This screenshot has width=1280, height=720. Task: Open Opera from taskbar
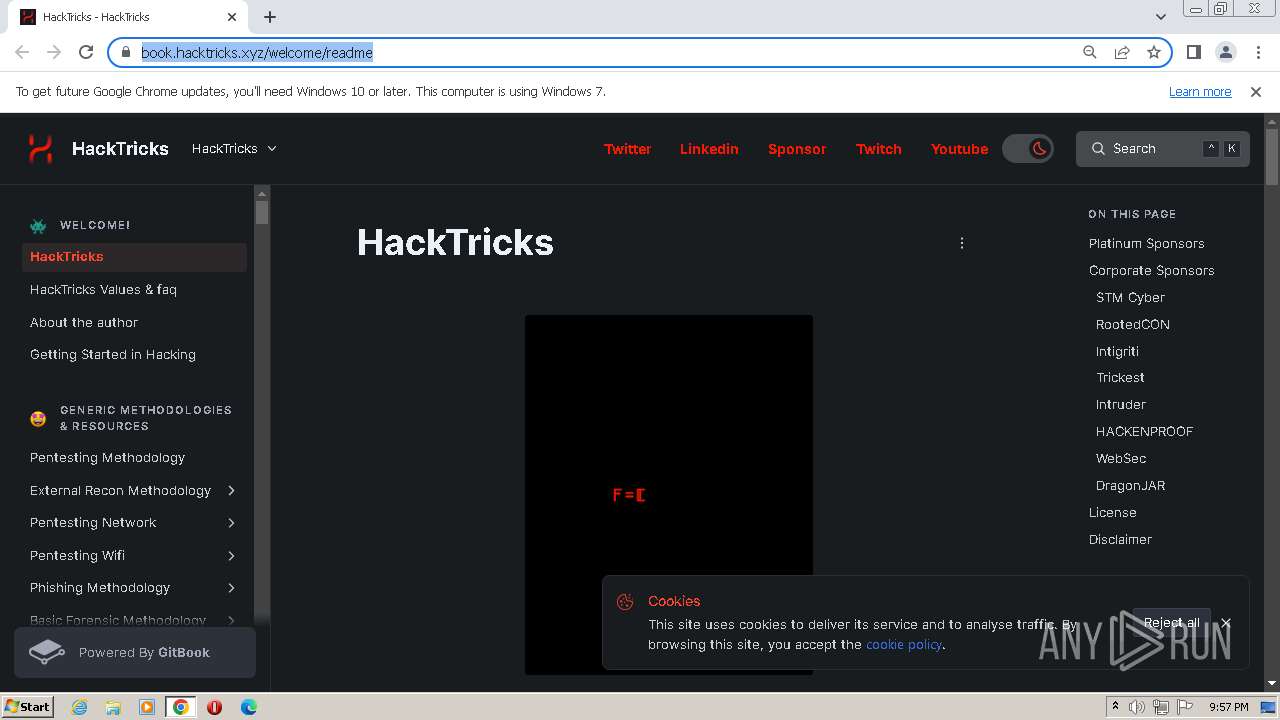(214, 707)
